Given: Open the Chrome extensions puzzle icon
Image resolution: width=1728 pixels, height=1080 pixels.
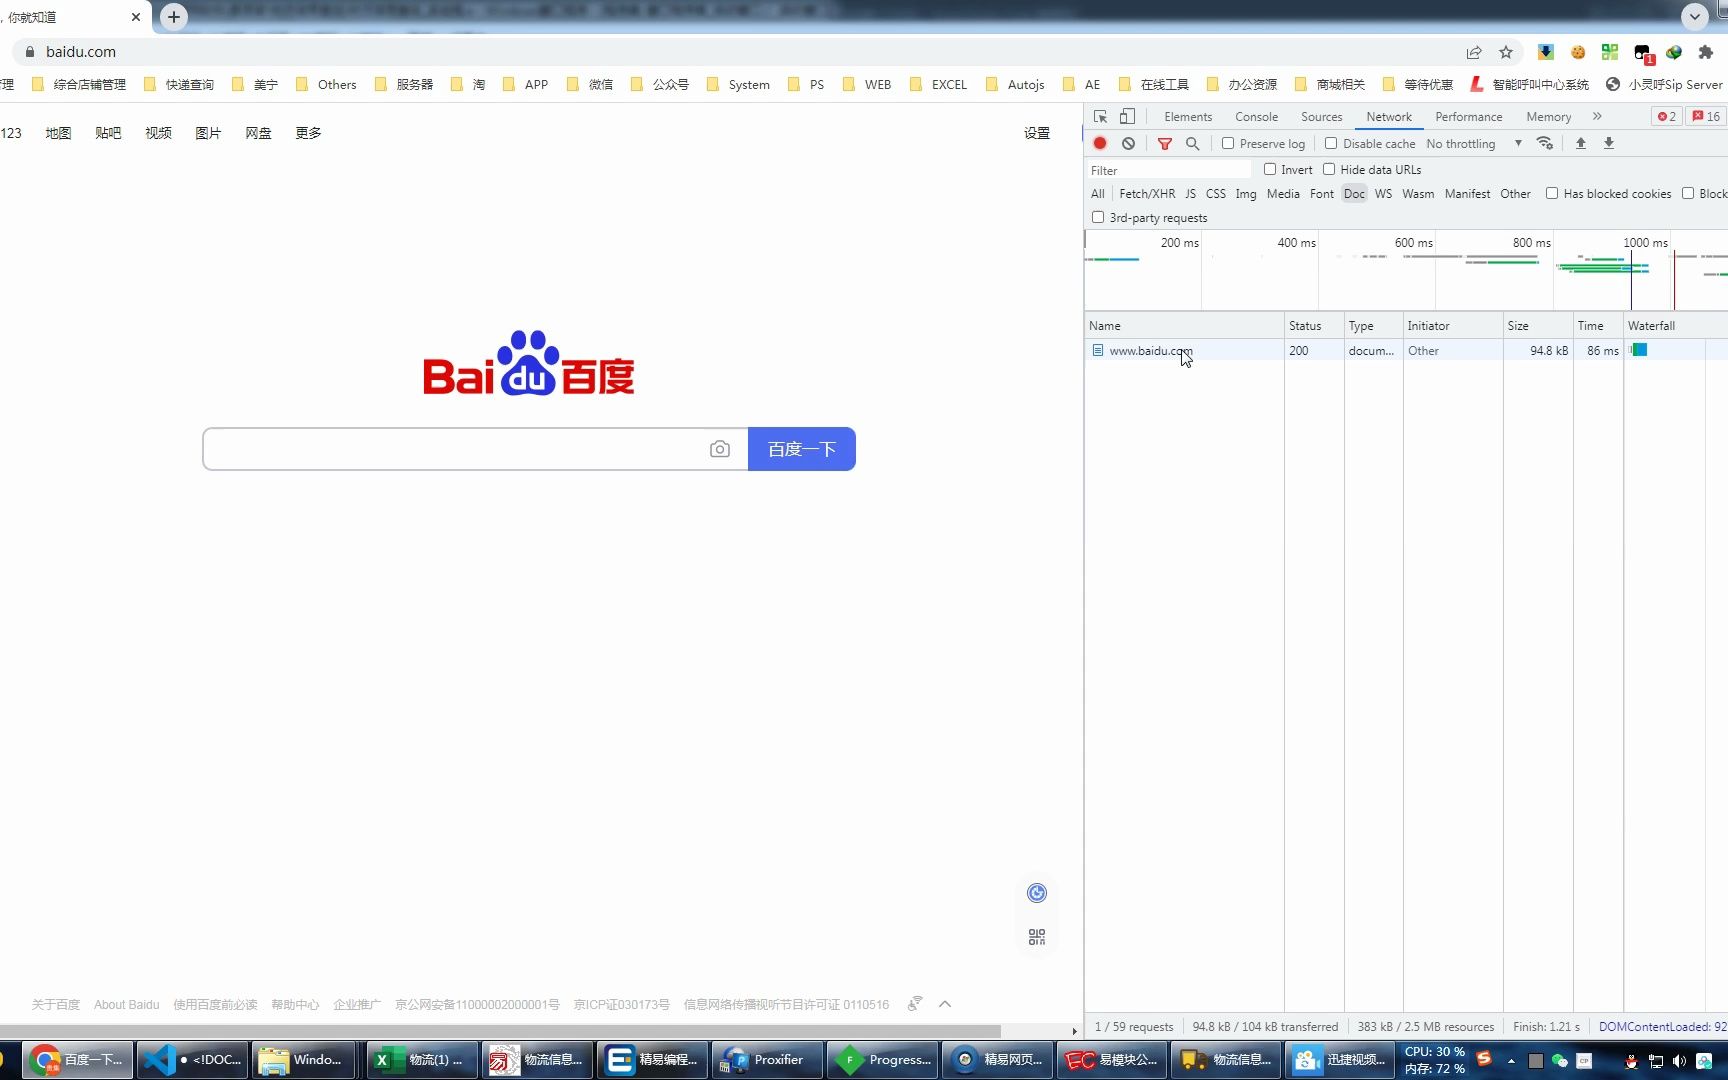Looking at the screenshot, I should coord(1706,52).
